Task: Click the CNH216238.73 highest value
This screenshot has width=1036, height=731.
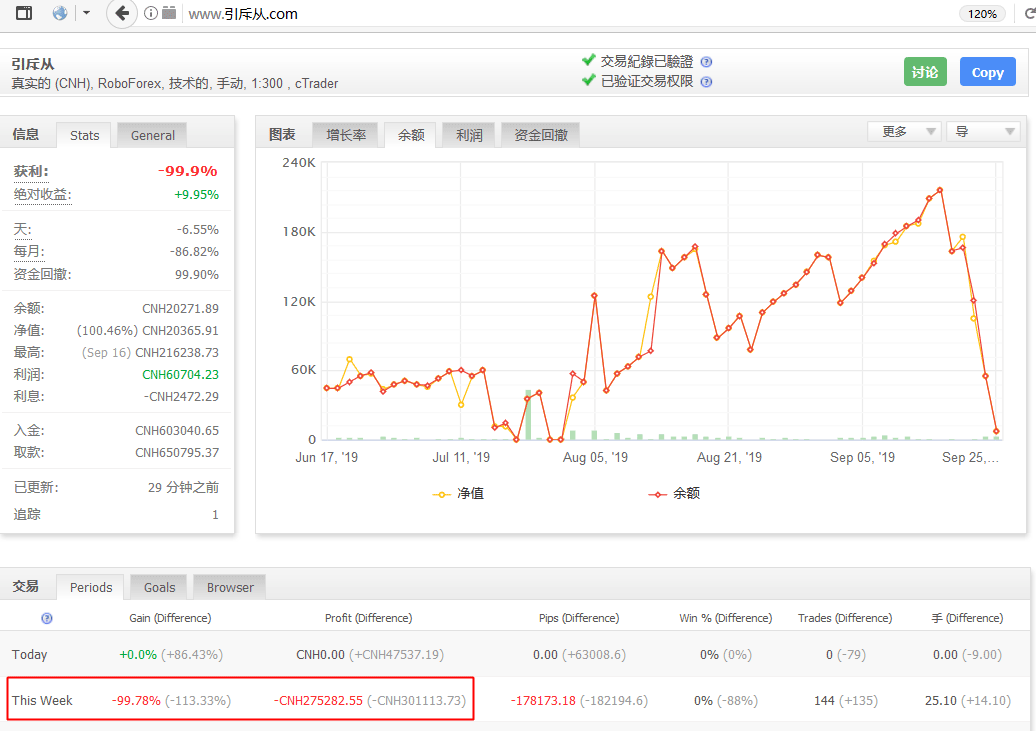Action: click(x=177, y=353)
